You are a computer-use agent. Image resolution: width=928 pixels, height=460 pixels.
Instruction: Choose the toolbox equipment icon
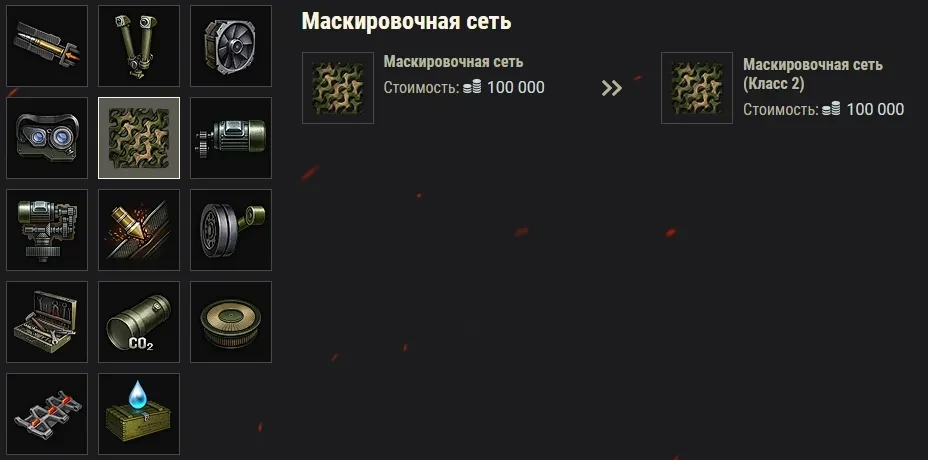[x=47, y=321]
